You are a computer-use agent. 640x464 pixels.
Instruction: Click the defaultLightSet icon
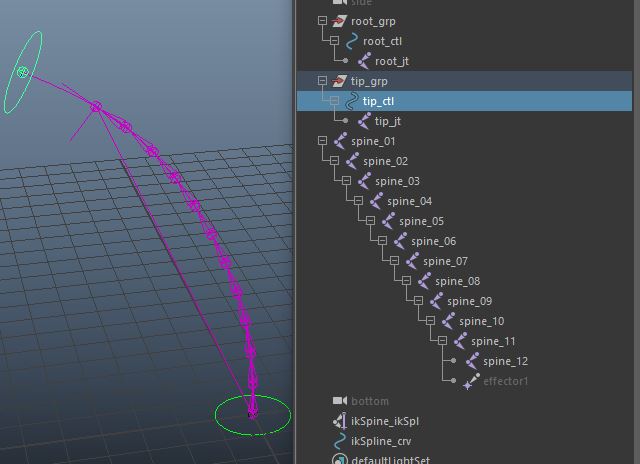point(339,460)
